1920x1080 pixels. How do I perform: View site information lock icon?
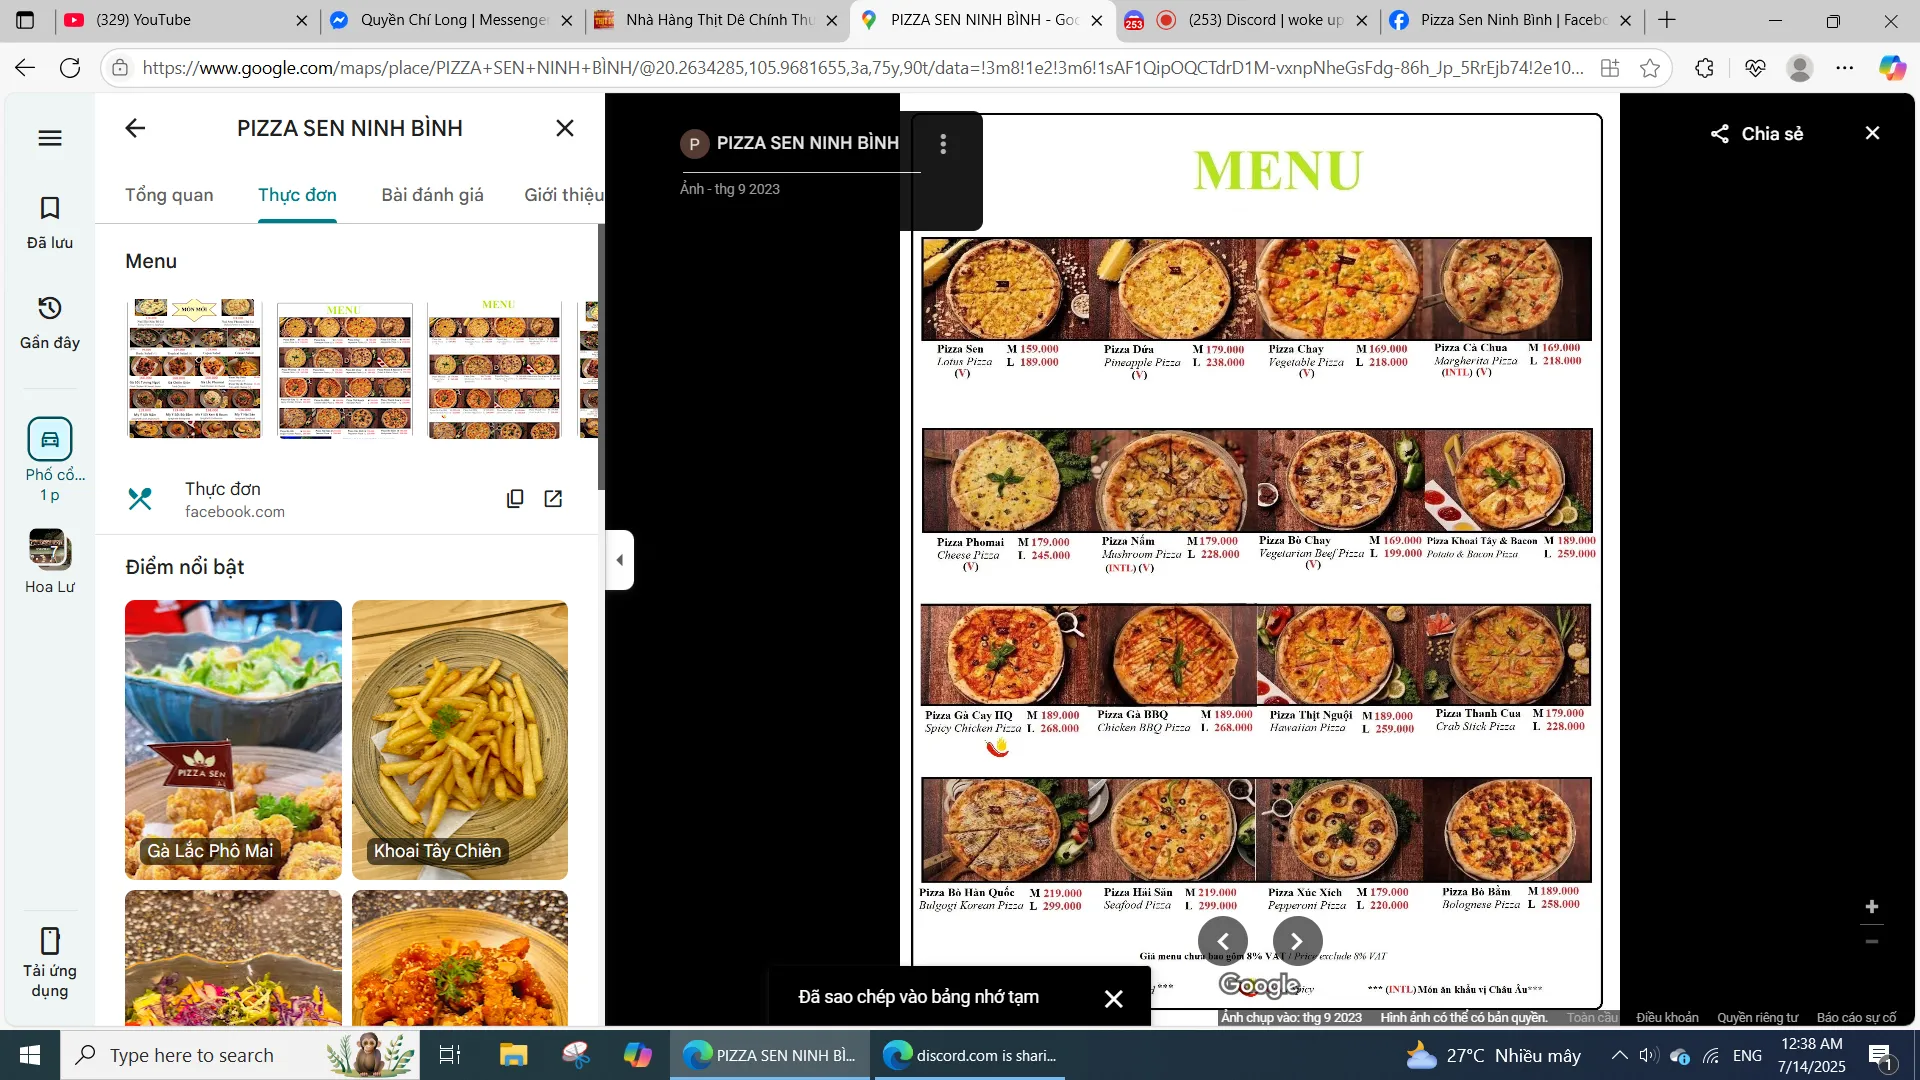point(120,68)
